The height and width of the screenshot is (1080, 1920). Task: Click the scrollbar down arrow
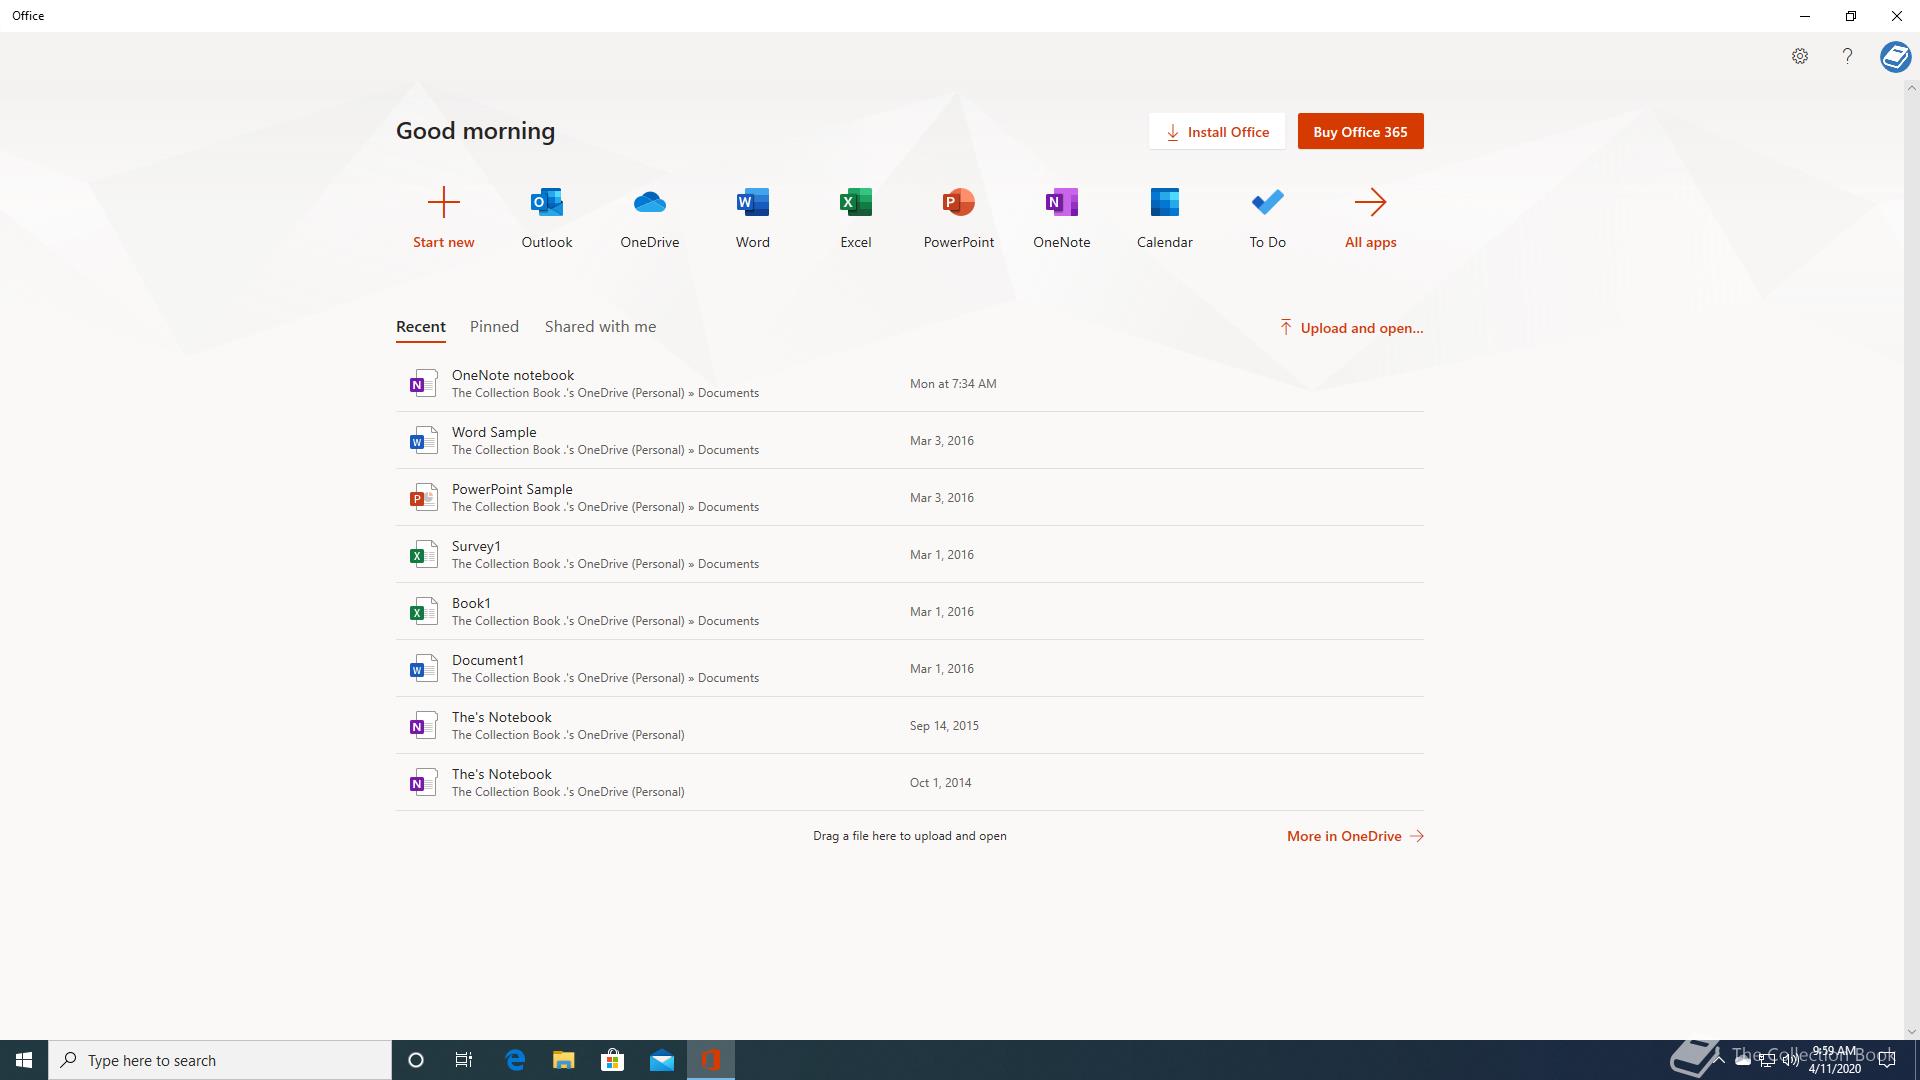pos(1911,1032)
